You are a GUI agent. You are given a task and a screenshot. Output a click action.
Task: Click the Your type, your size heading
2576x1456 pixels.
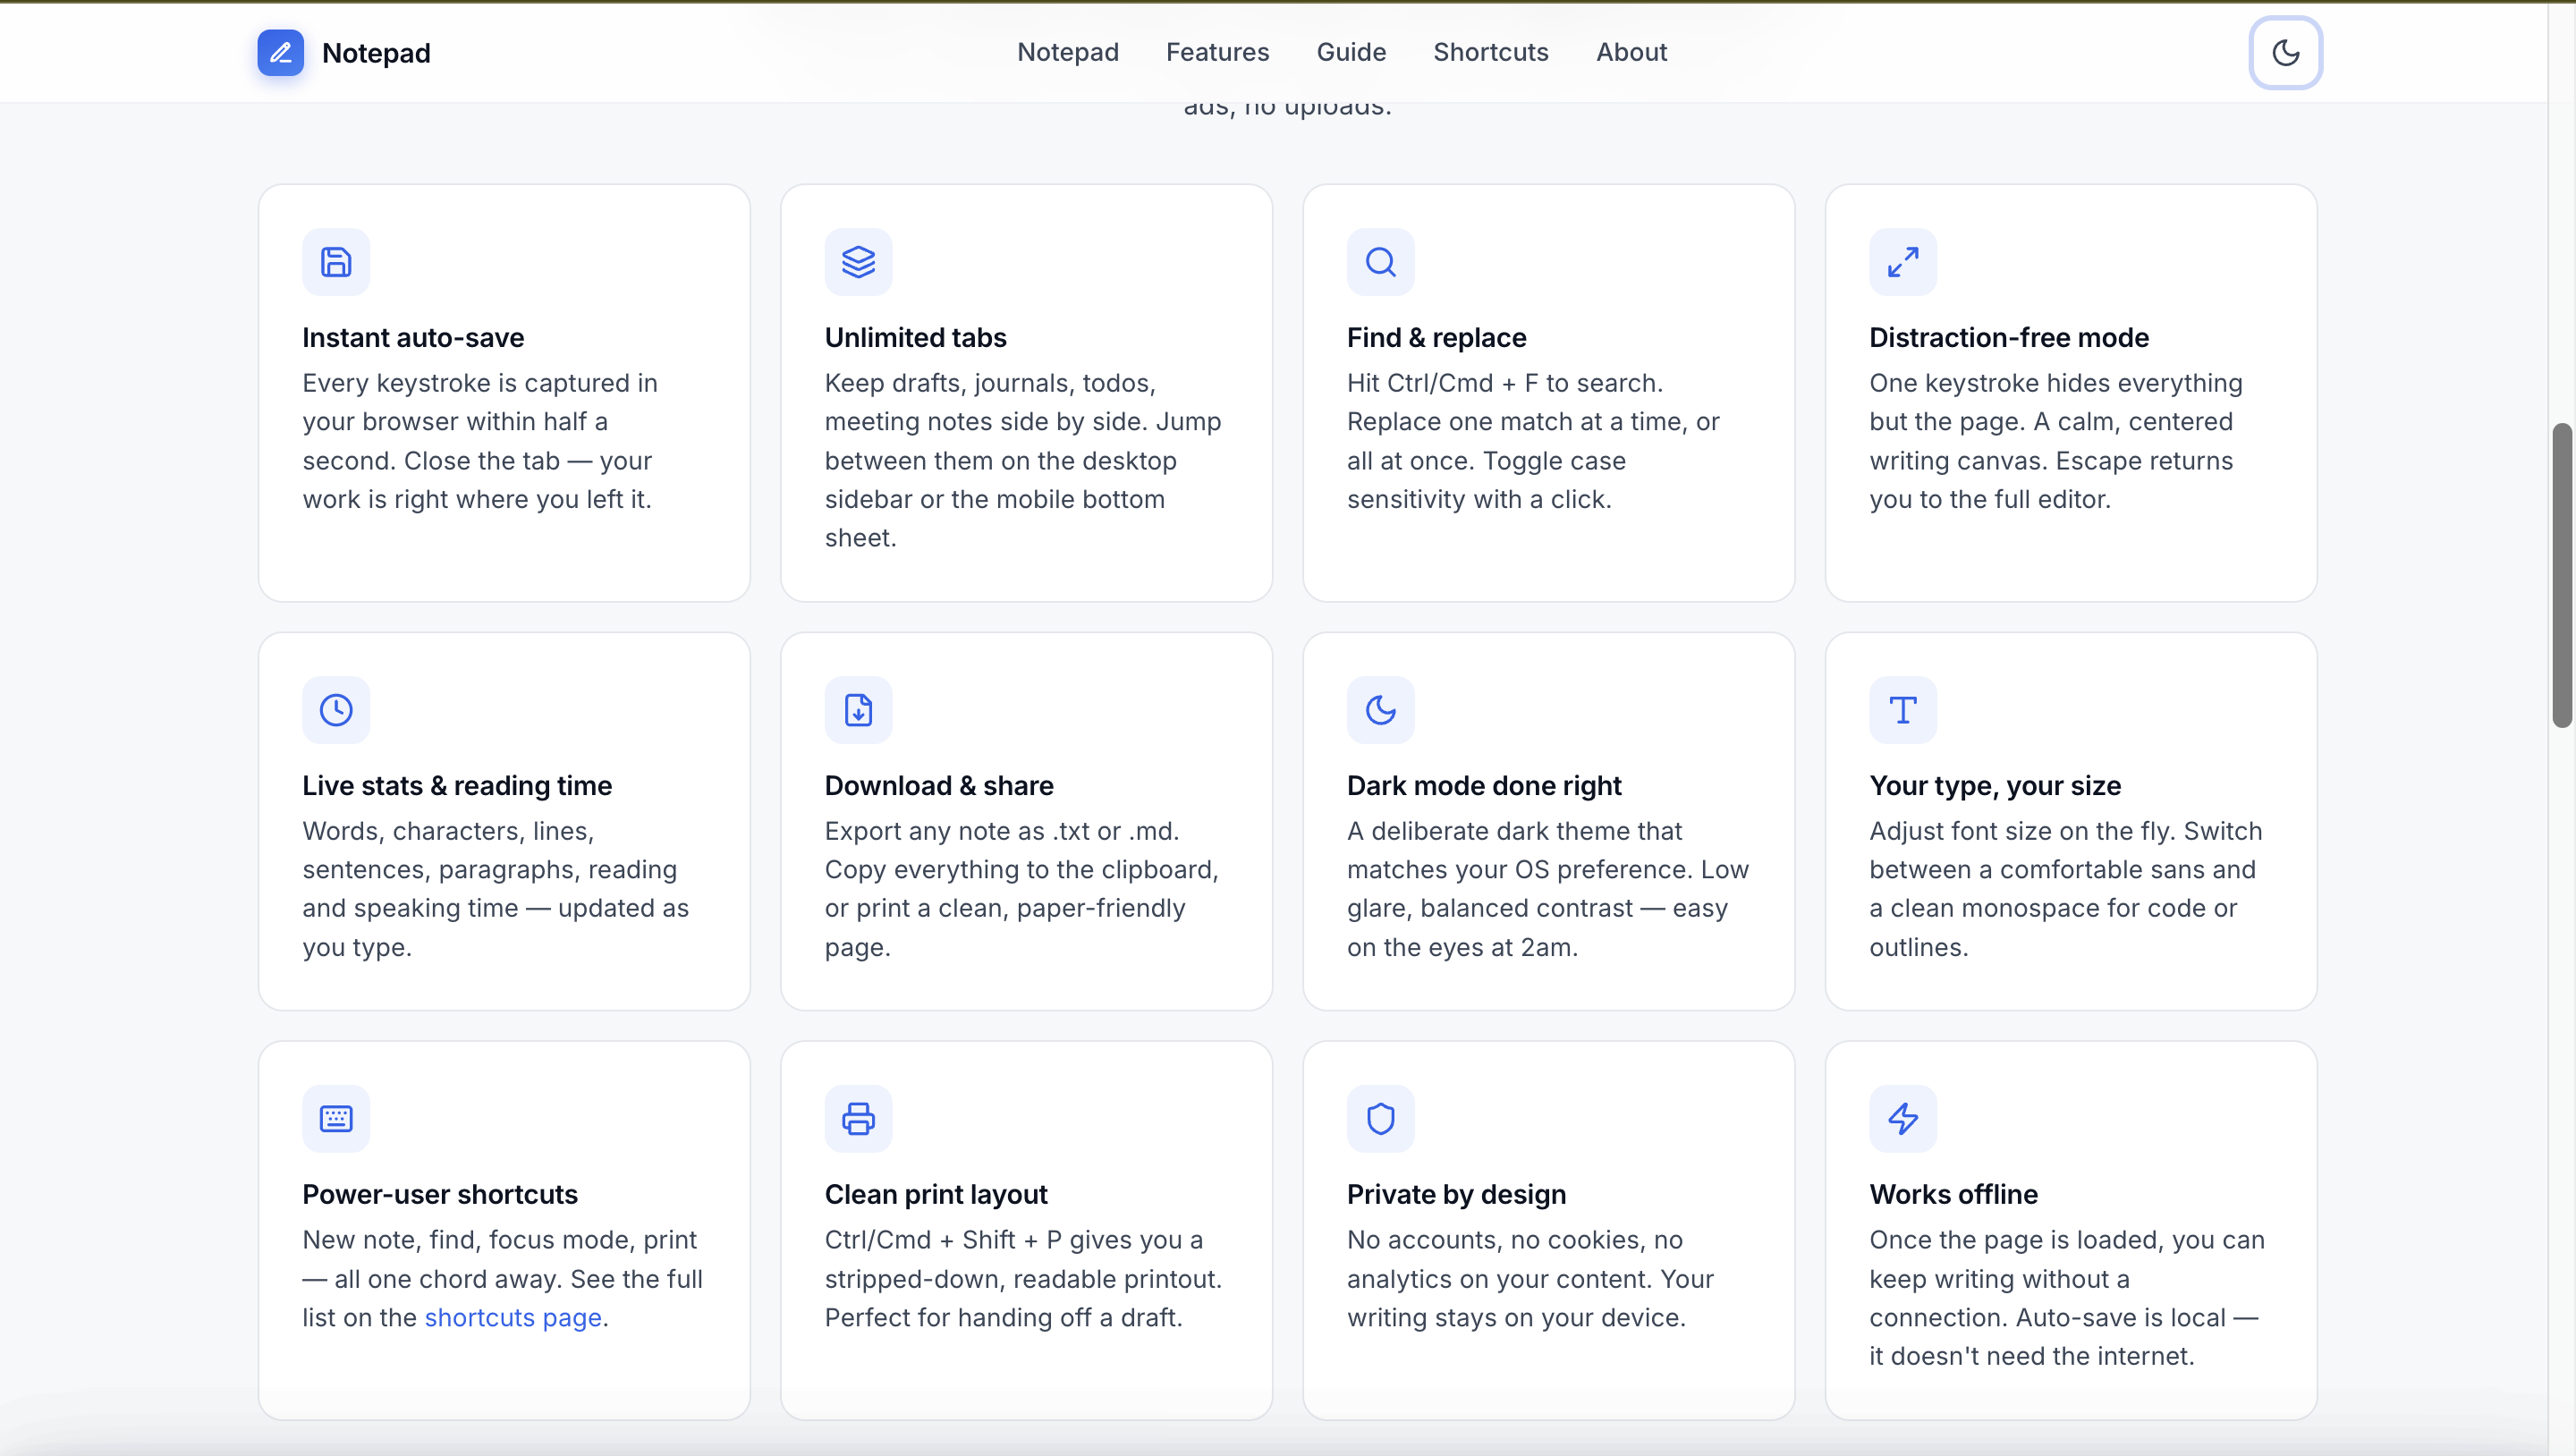(1995, 786)
